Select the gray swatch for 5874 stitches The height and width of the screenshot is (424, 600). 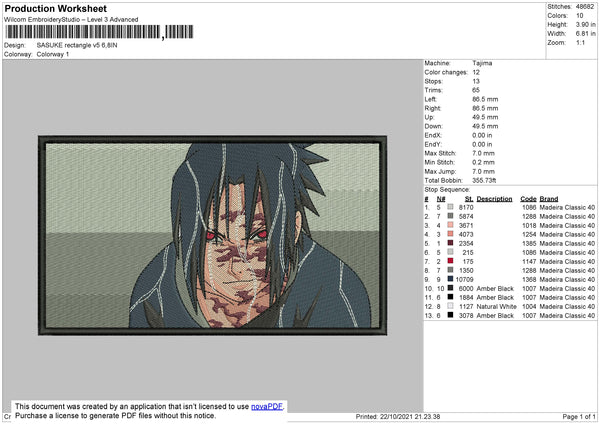(450, 216)
